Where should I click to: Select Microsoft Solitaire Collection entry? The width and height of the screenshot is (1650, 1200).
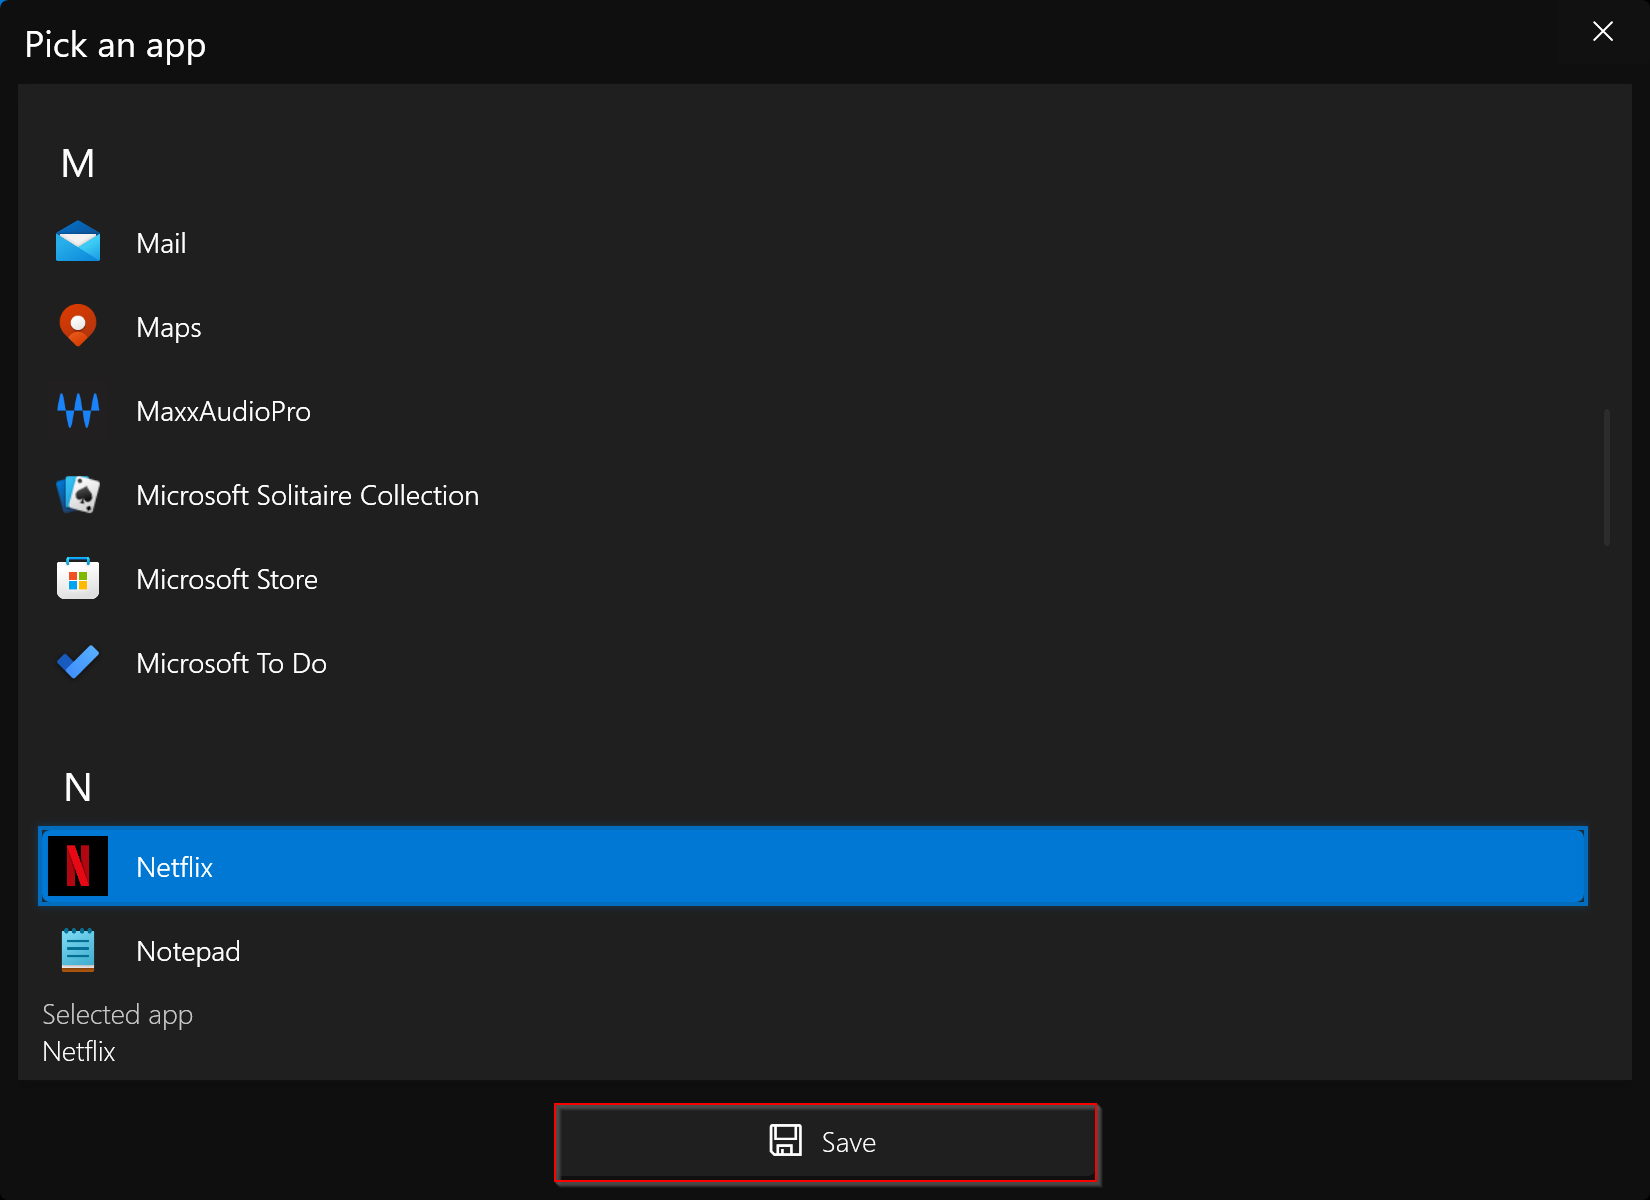click(812, 495)
